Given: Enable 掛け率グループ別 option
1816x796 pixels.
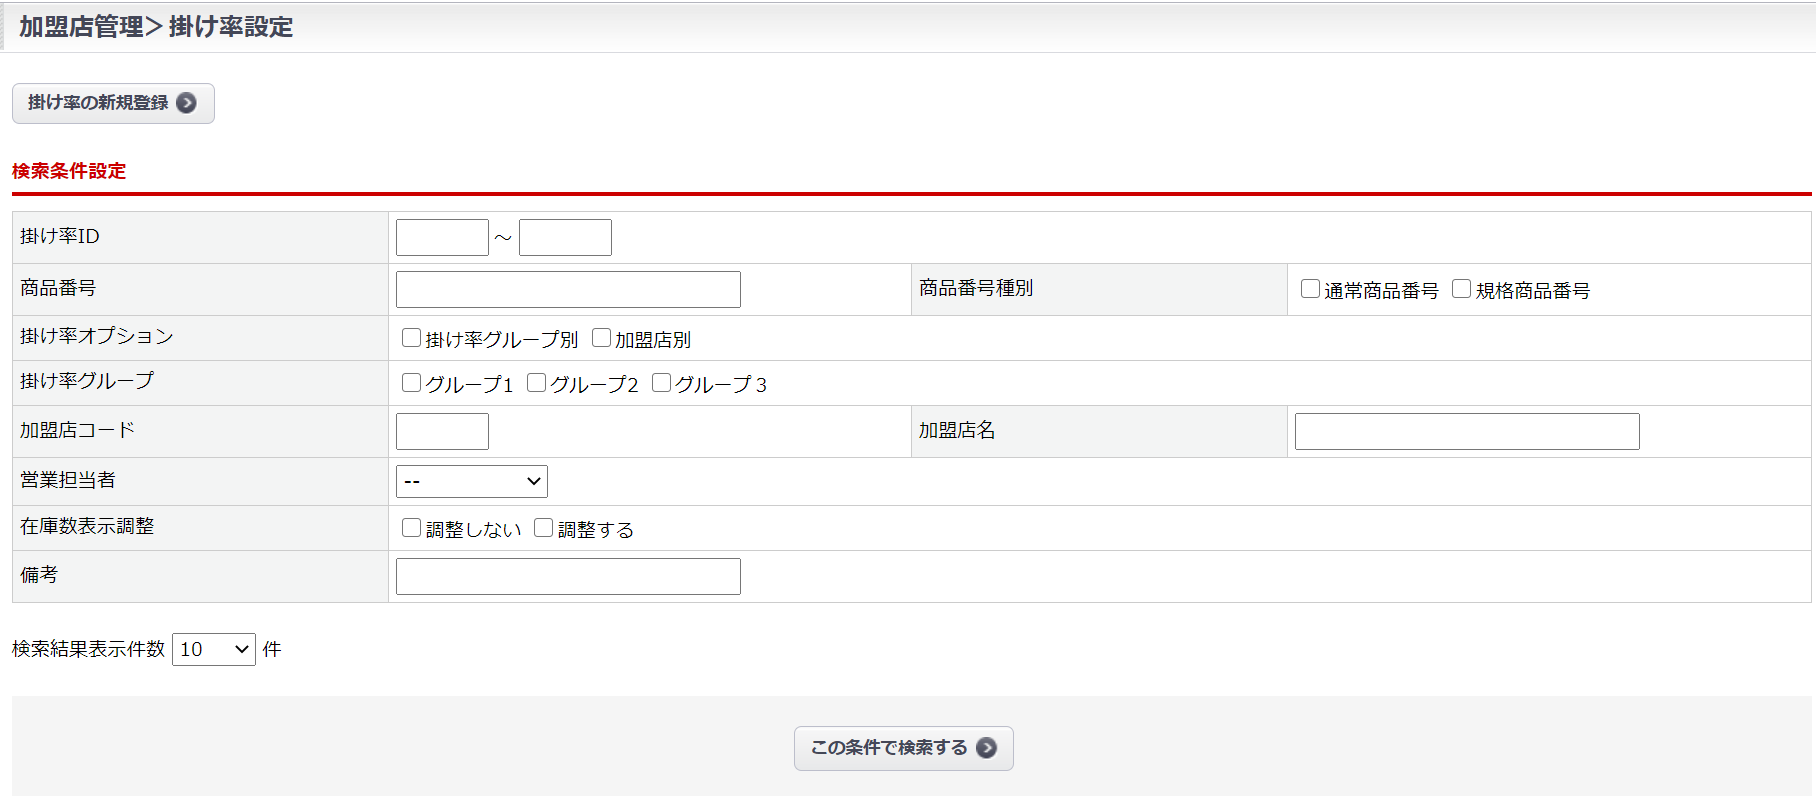Looking at the screenshot, I should (411, 338).
